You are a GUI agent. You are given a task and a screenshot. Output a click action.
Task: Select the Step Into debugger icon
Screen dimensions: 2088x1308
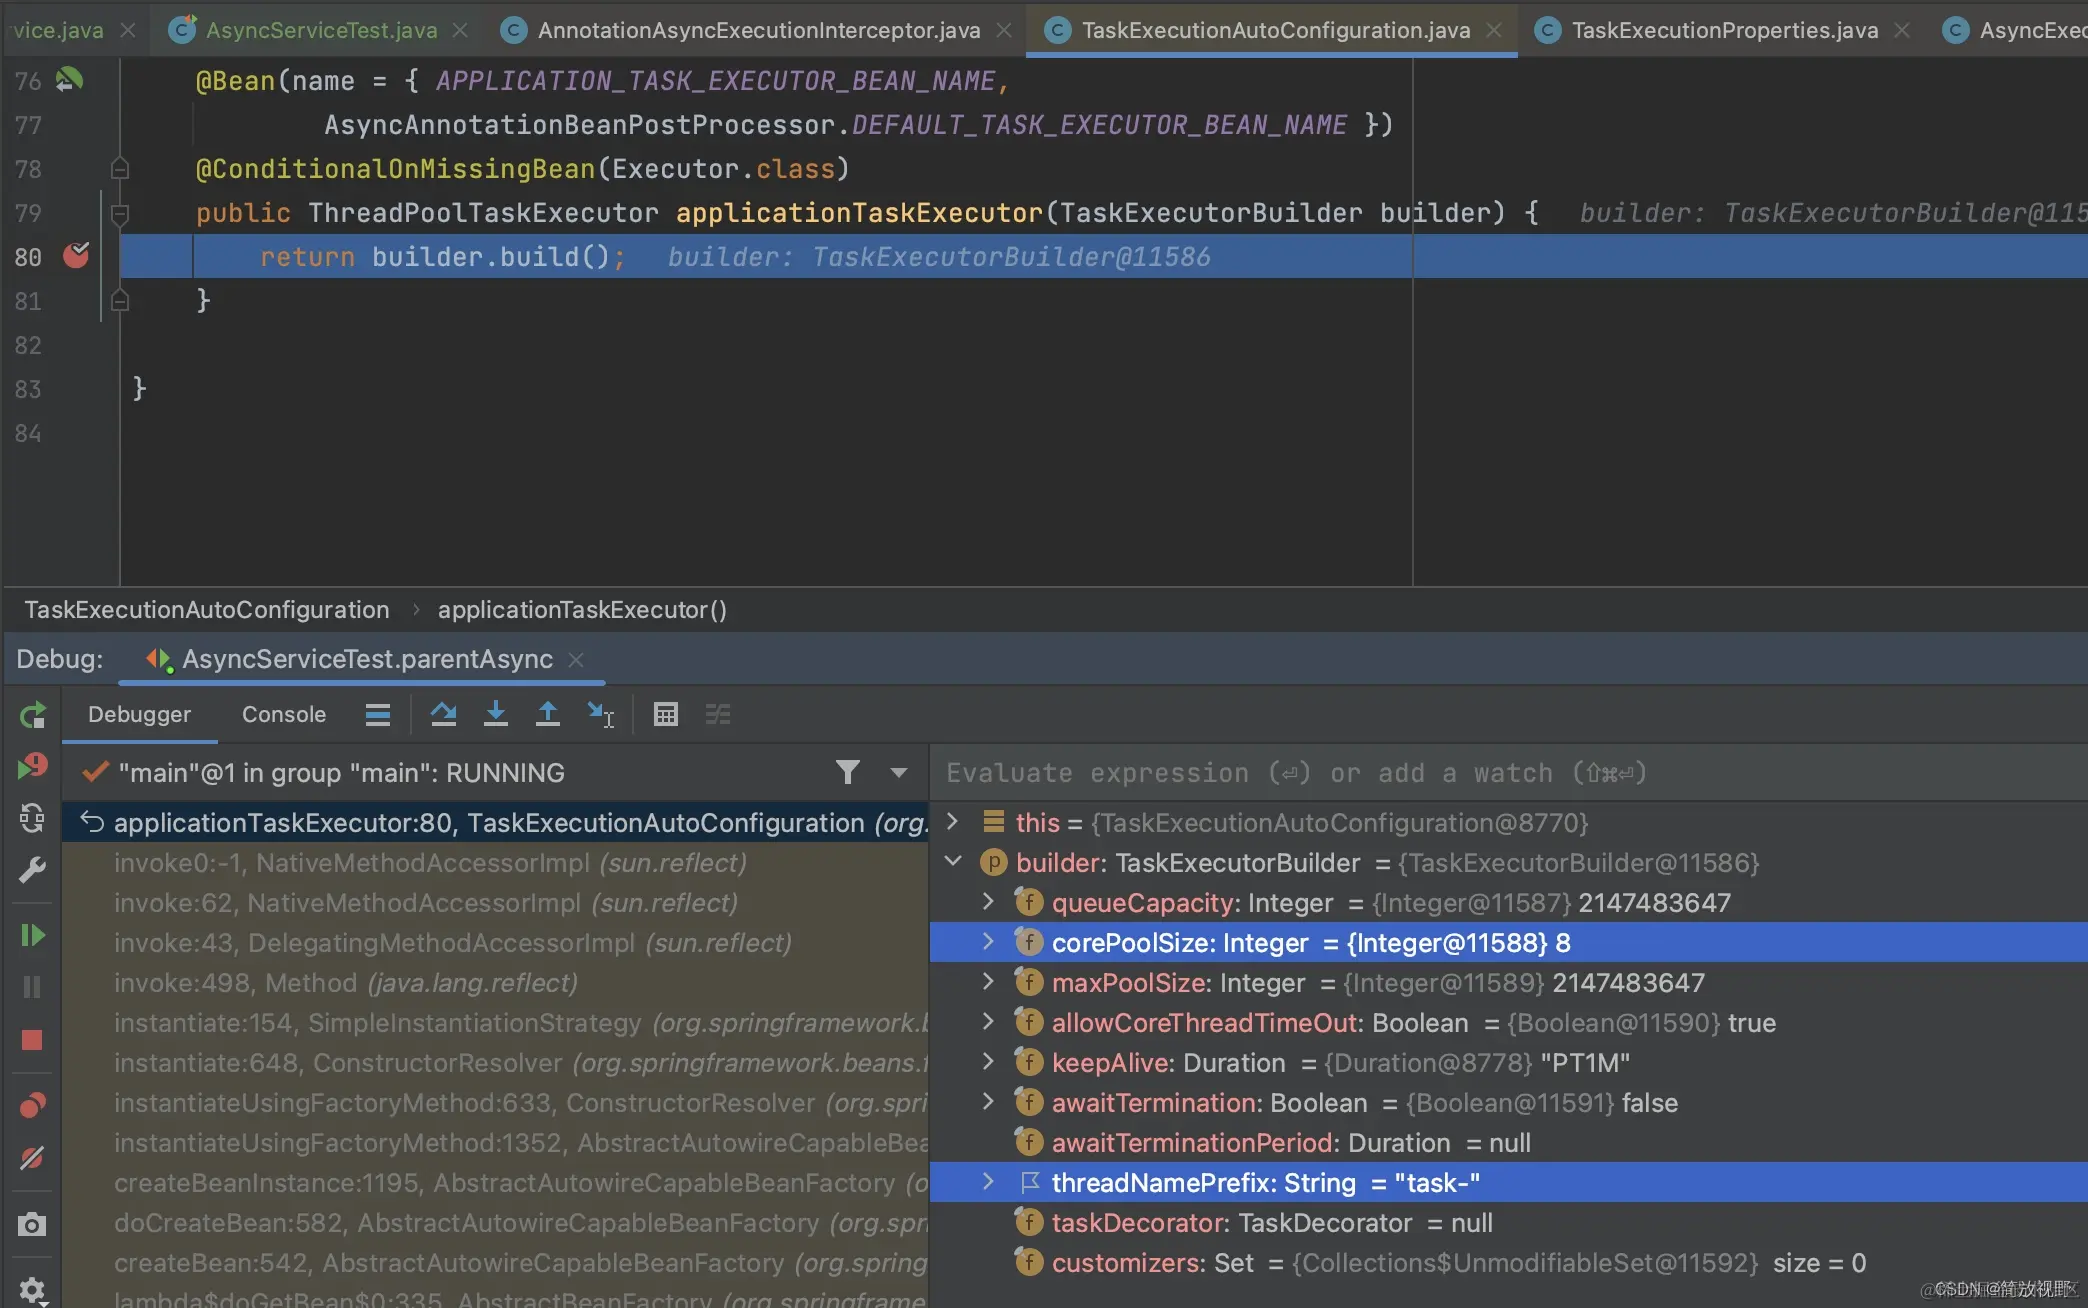(495, 714)
